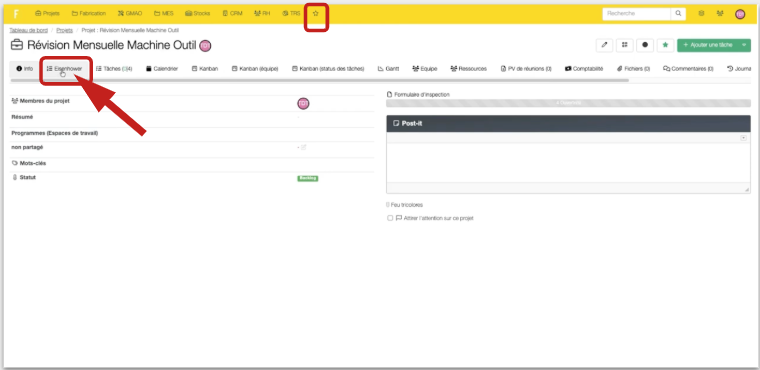Click the inspection form progress bar
Screen dimensions: 760x370
click(x=568, y=103)
